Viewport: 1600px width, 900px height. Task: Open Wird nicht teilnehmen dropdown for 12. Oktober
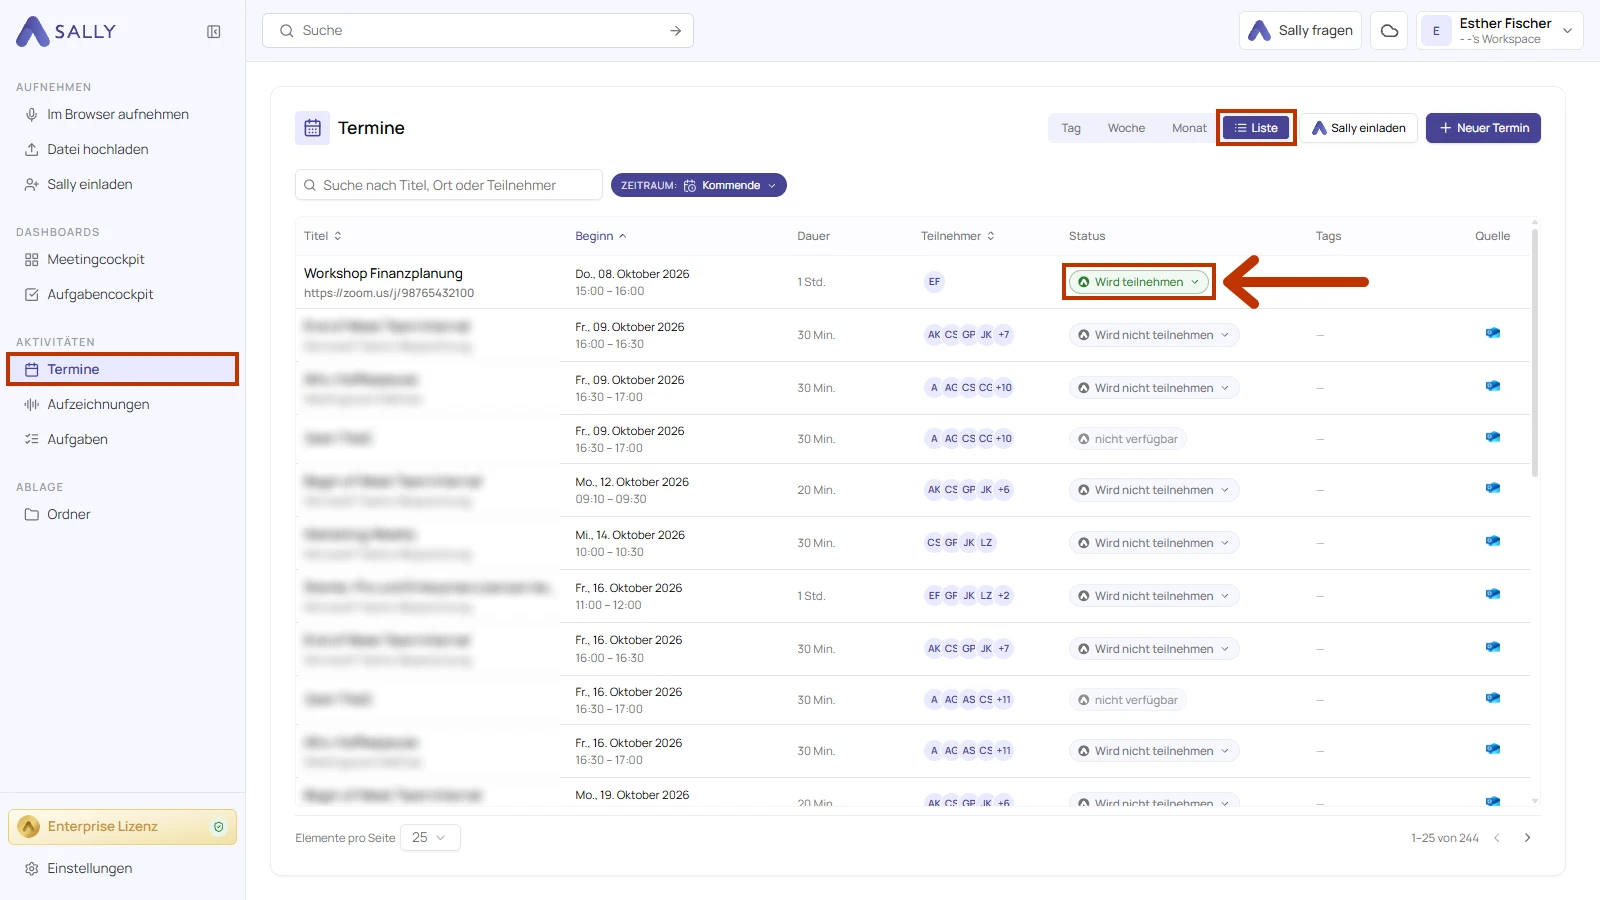click(1154, 490)
